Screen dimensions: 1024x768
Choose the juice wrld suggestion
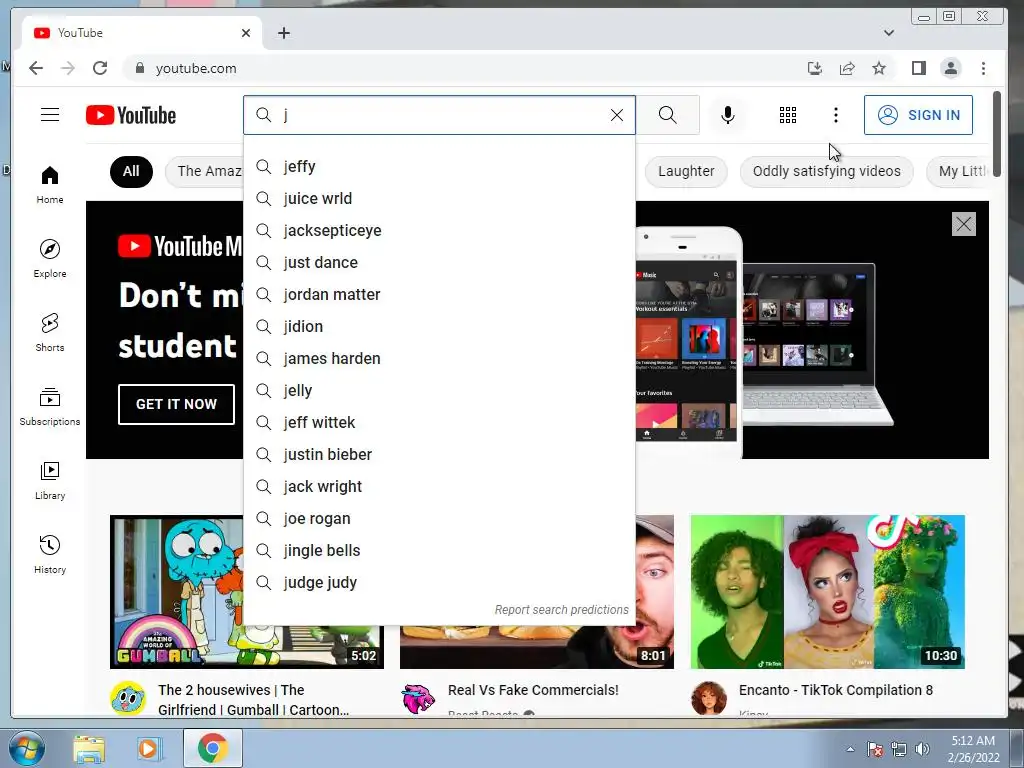click(x=439, y=199)
